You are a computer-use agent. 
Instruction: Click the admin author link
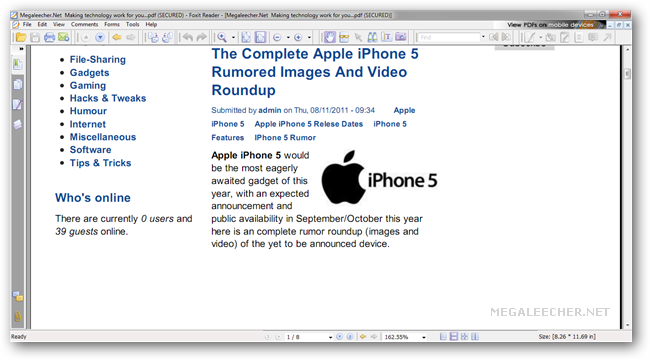coord(270,110)
